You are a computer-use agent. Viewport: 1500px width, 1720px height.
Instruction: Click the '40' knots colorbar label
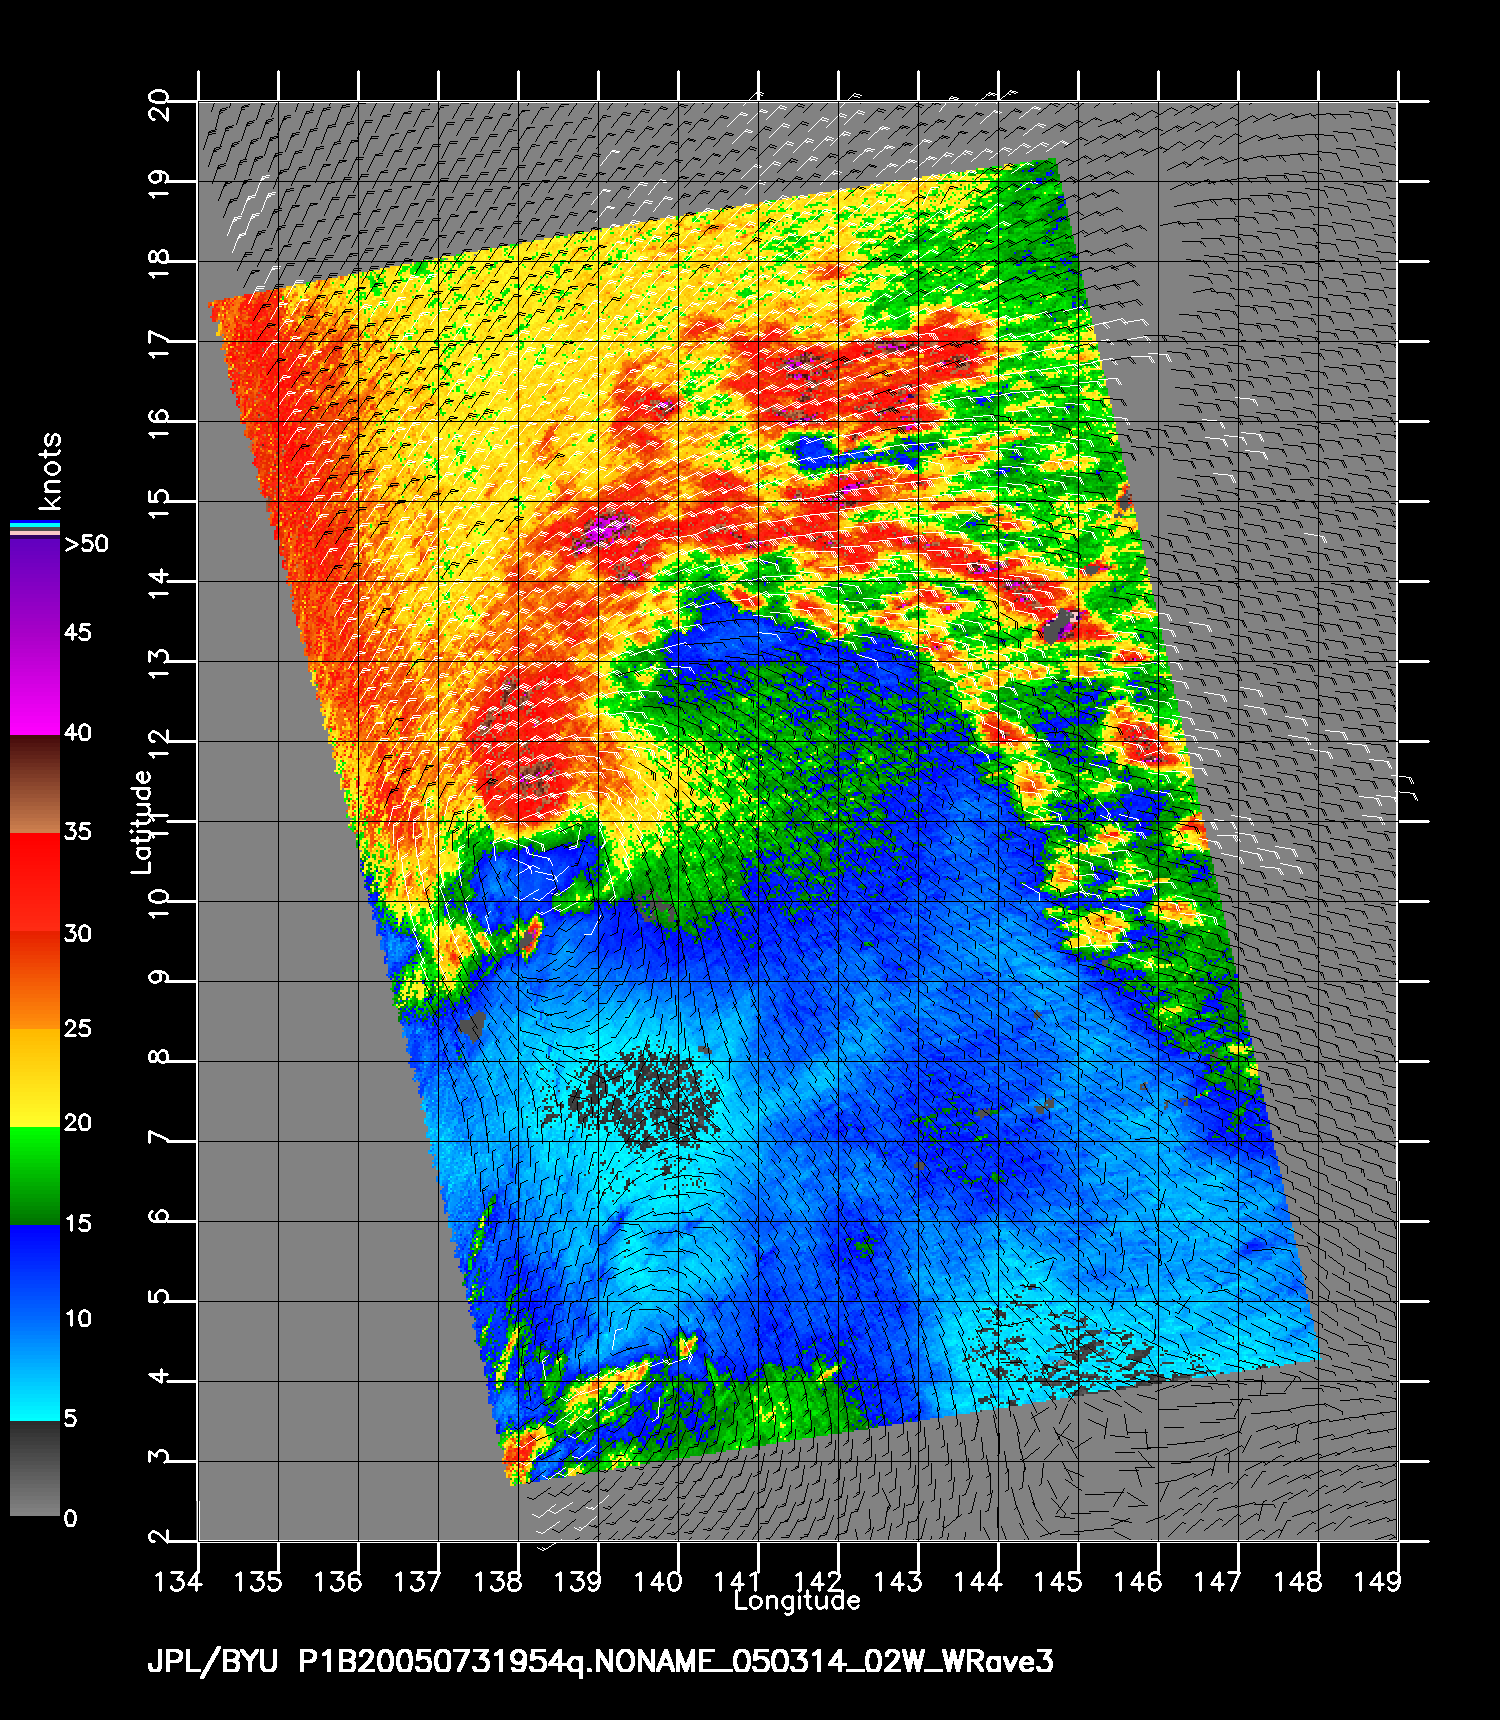click(78, 733)
